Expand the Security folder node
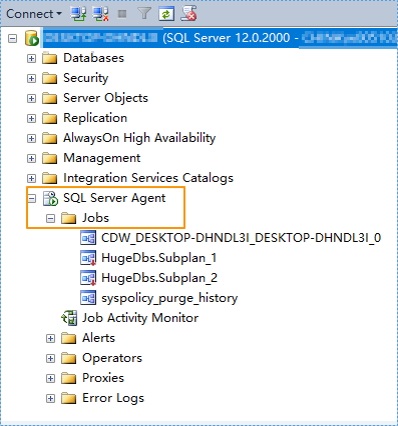 tap(31, 78)
